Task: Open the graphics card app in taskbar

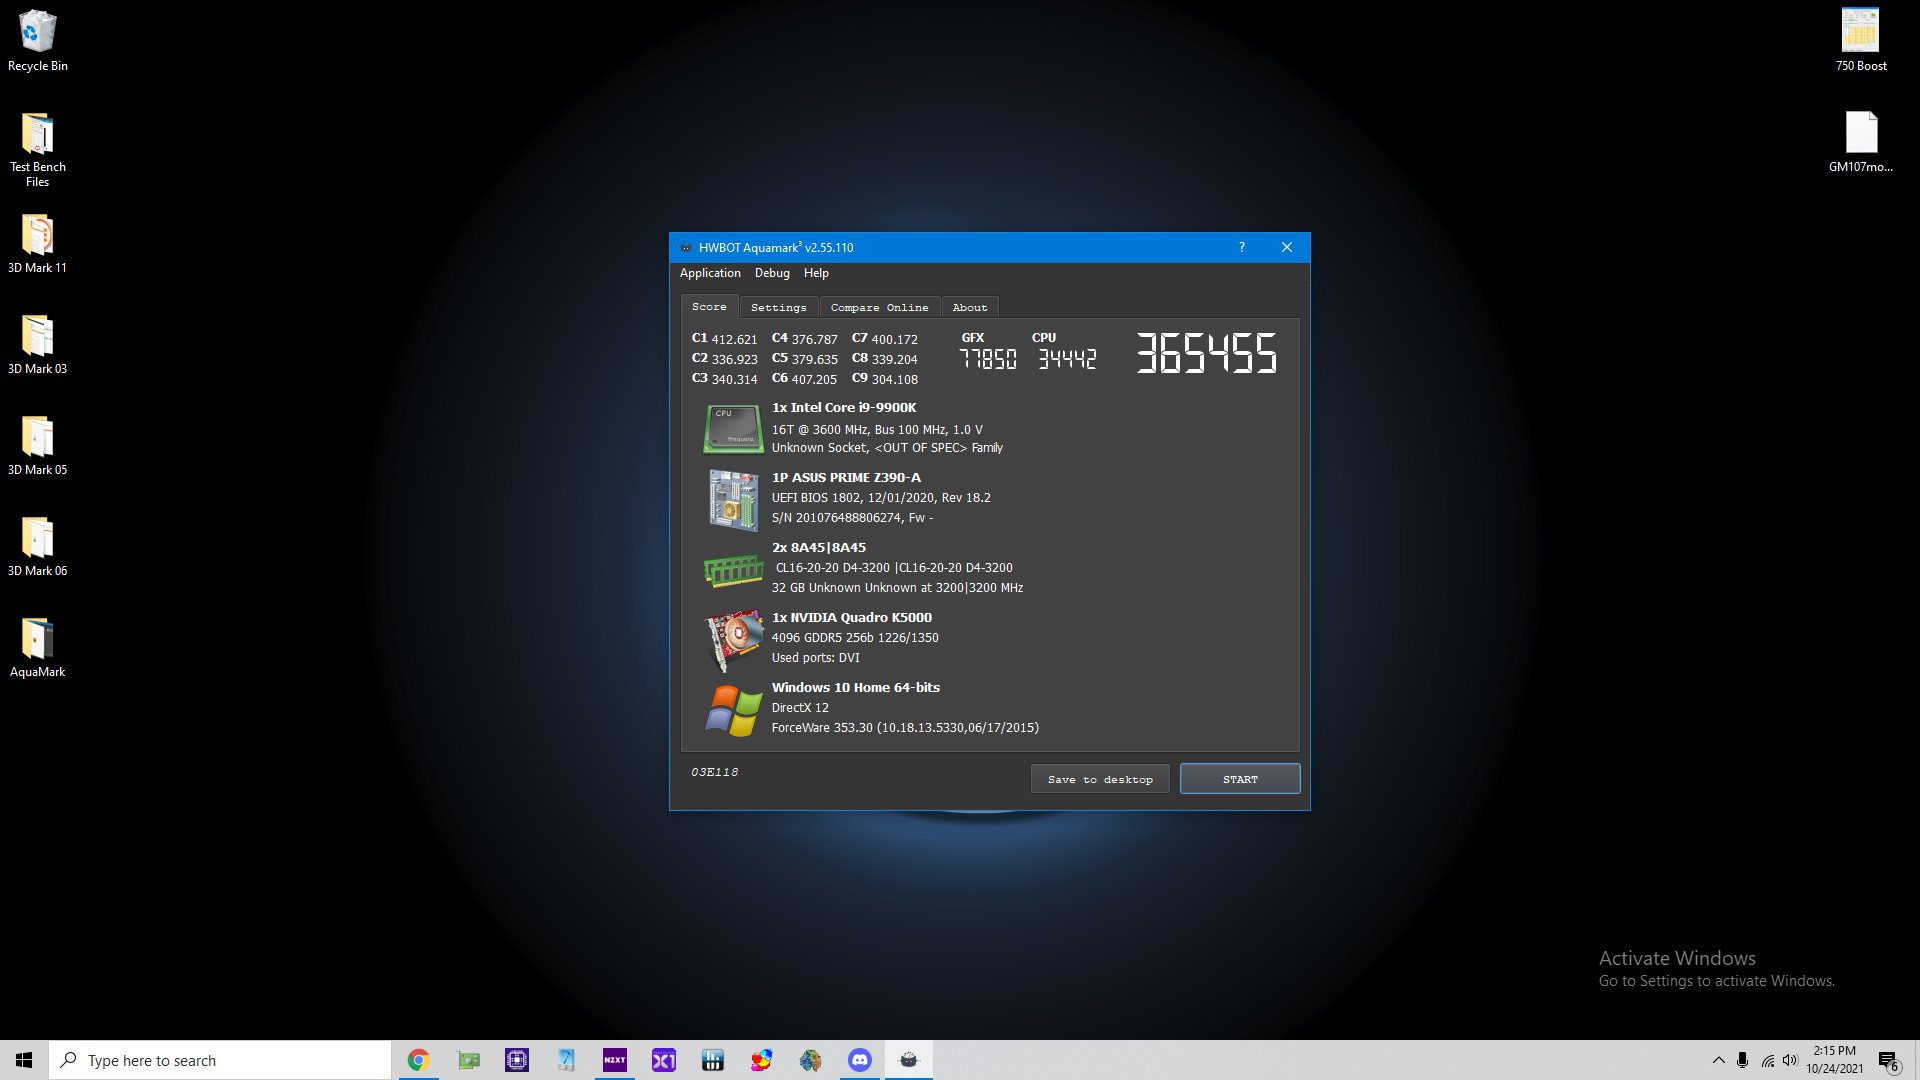Action: 468,1060
